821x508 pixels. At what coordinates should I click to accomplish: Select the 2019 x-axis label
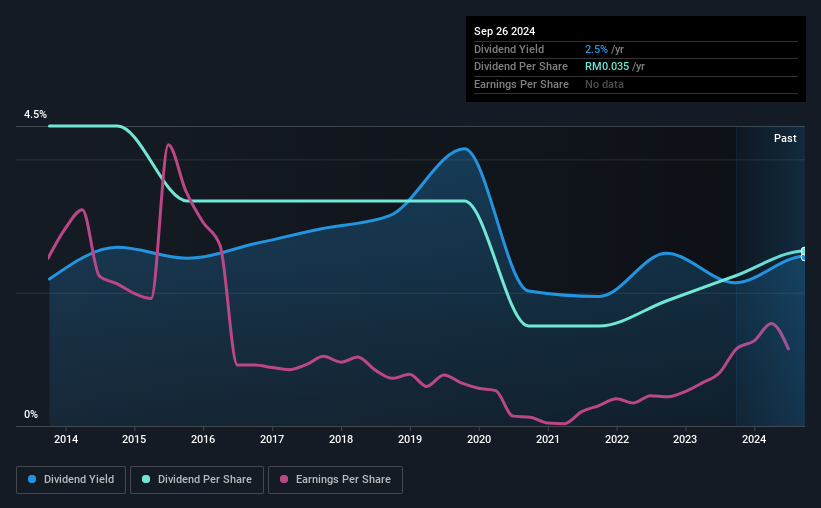[410, 439]
